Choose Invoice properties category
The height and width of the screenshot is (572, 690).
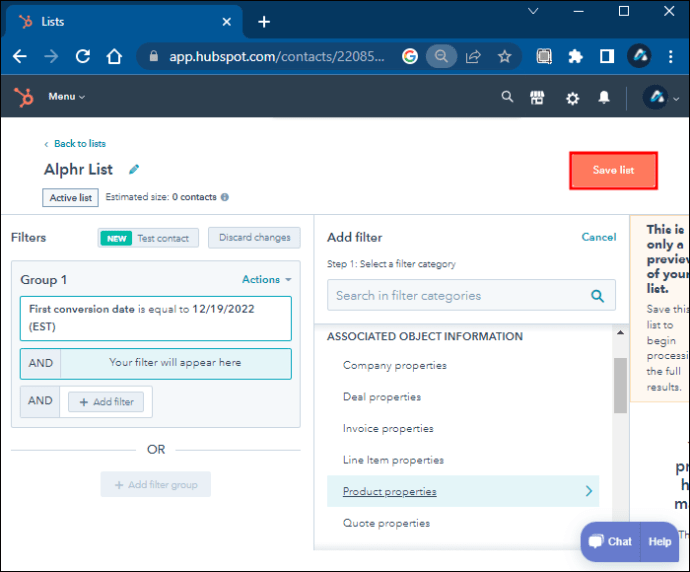click(x=388, y=429)
